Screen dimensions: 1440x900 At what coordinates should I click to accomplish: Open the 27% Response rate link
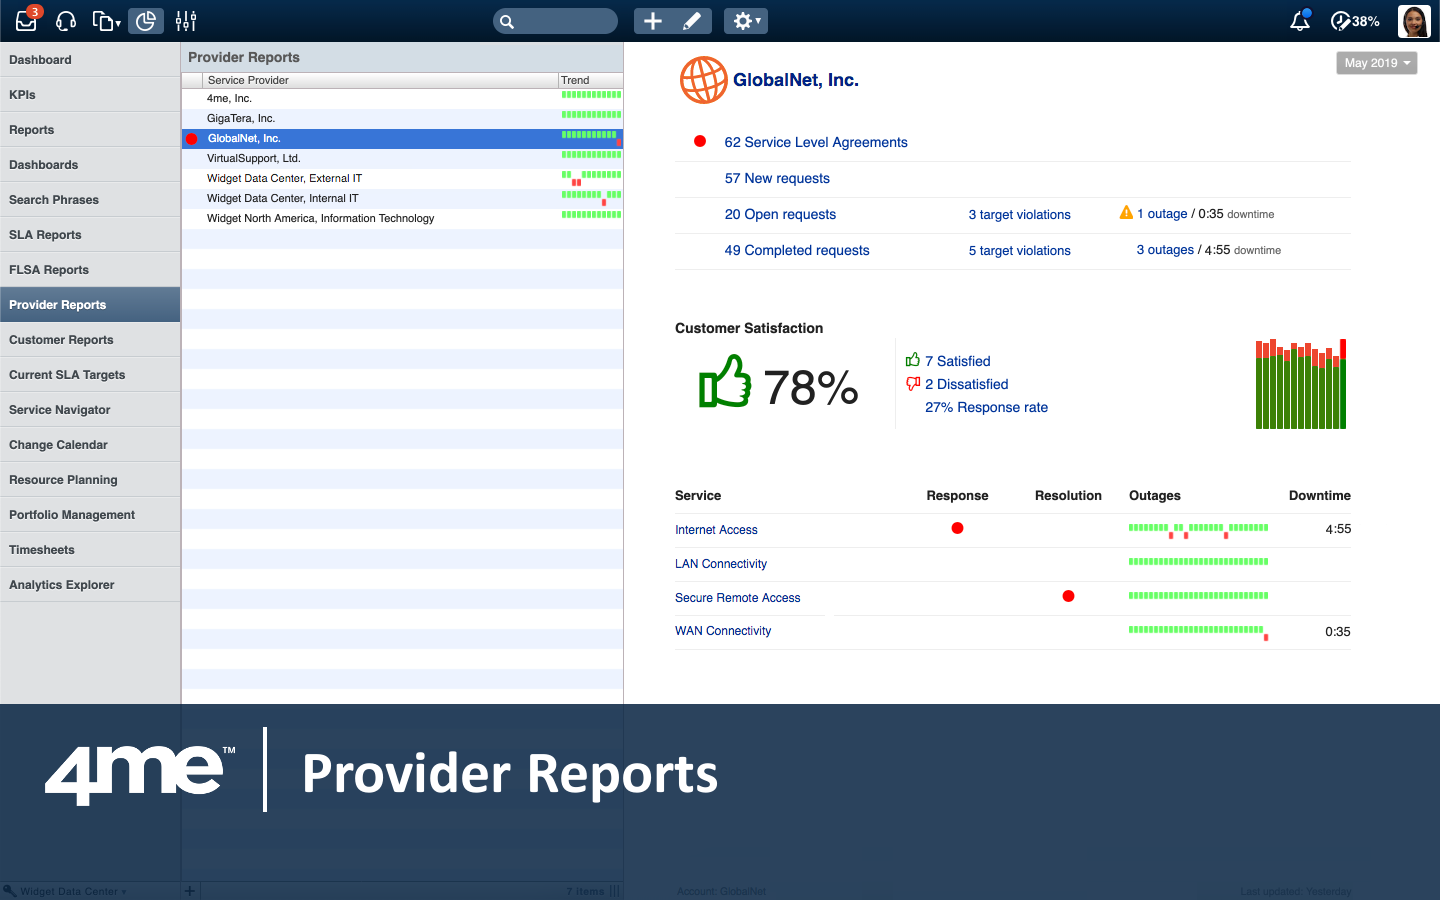(x=986, y=408)
